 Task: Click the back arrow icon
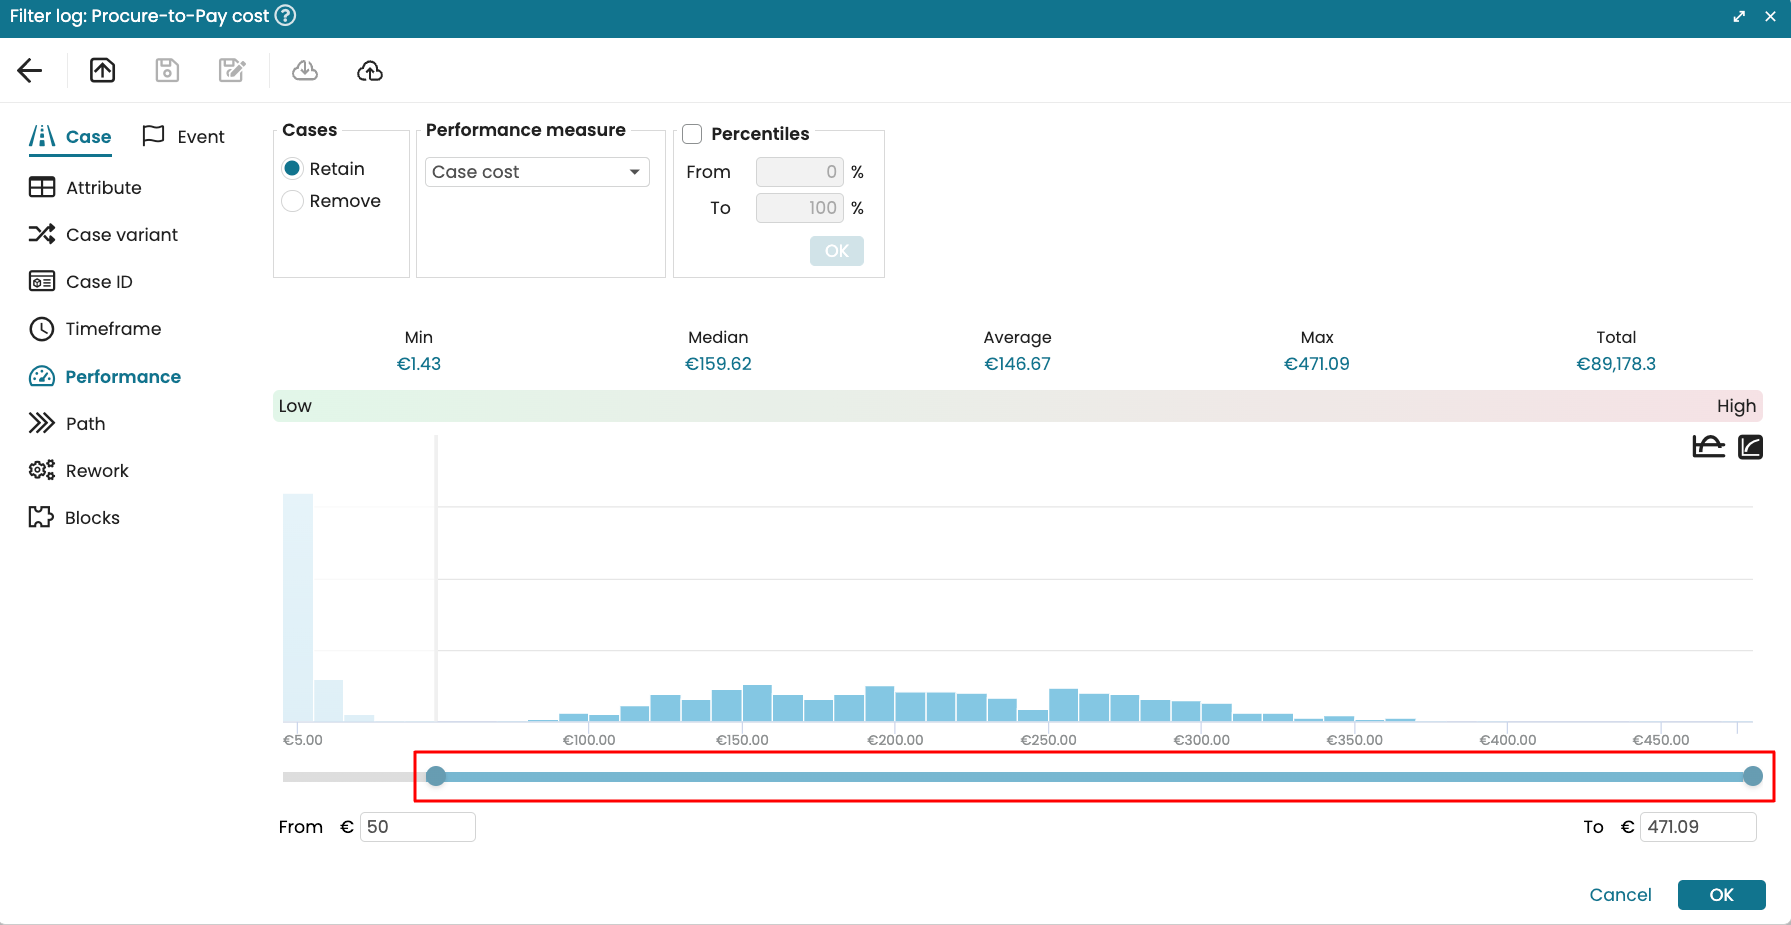coord(30,70)
